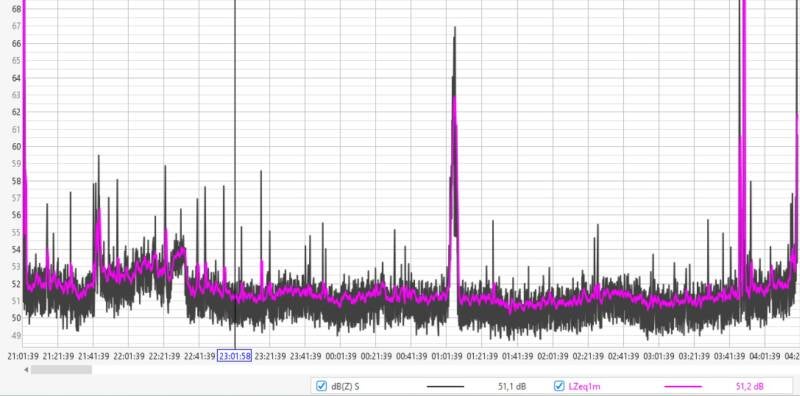The image size is (800, 396).
Task: Click the magenta LZeq1m legend line
Action: [683, 386]
